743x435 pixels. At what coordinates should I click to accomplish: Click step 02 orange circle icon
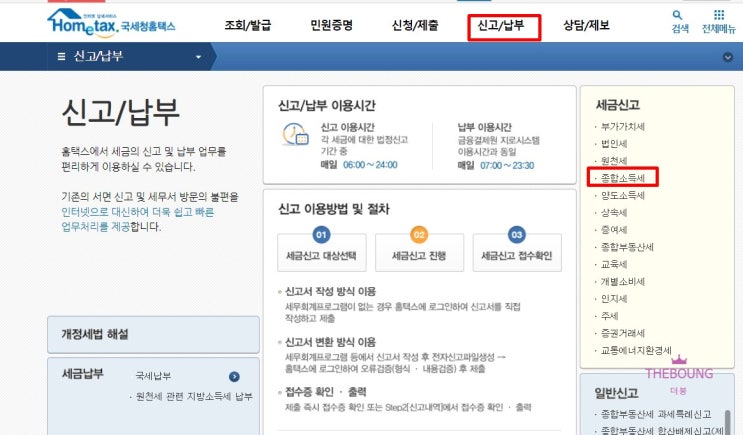(419, 235)
